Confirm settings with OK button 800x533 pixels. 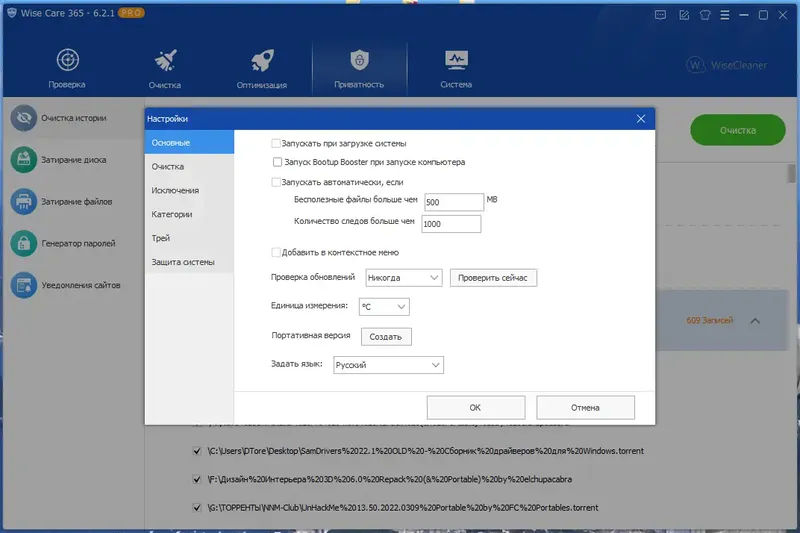[x=476, y=408]
